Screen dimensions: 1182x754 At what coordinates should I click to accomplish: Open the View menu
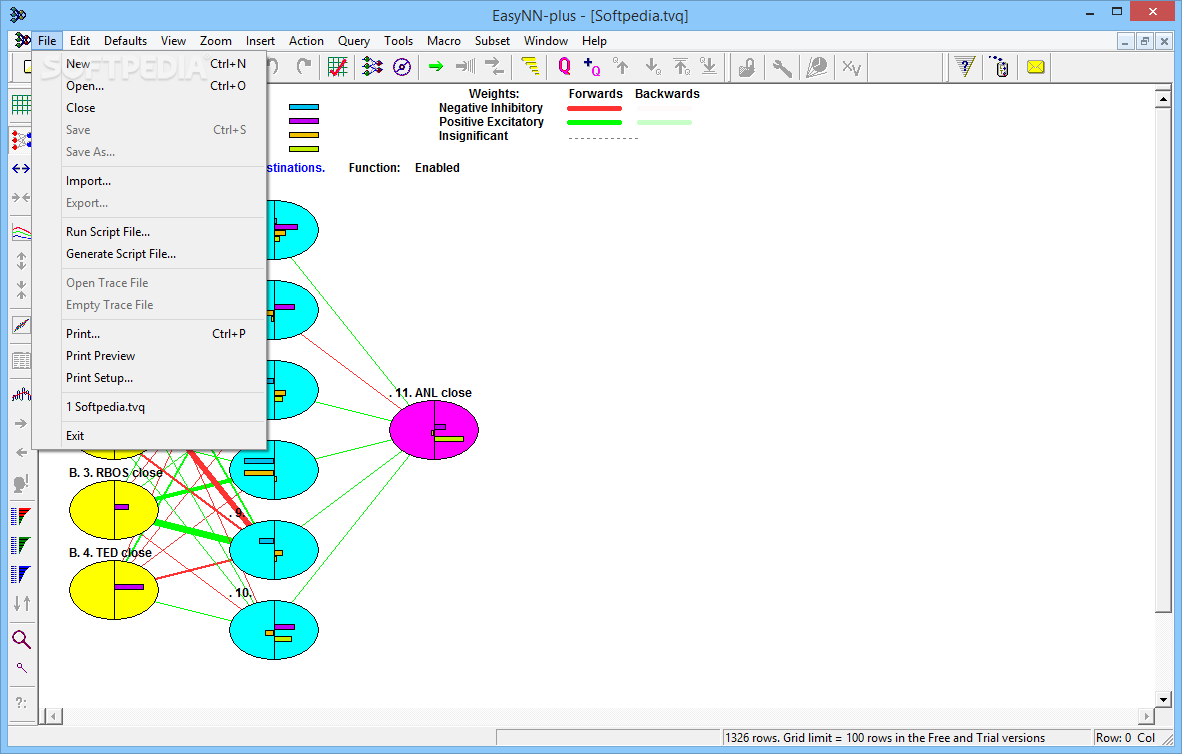[173, 41]
